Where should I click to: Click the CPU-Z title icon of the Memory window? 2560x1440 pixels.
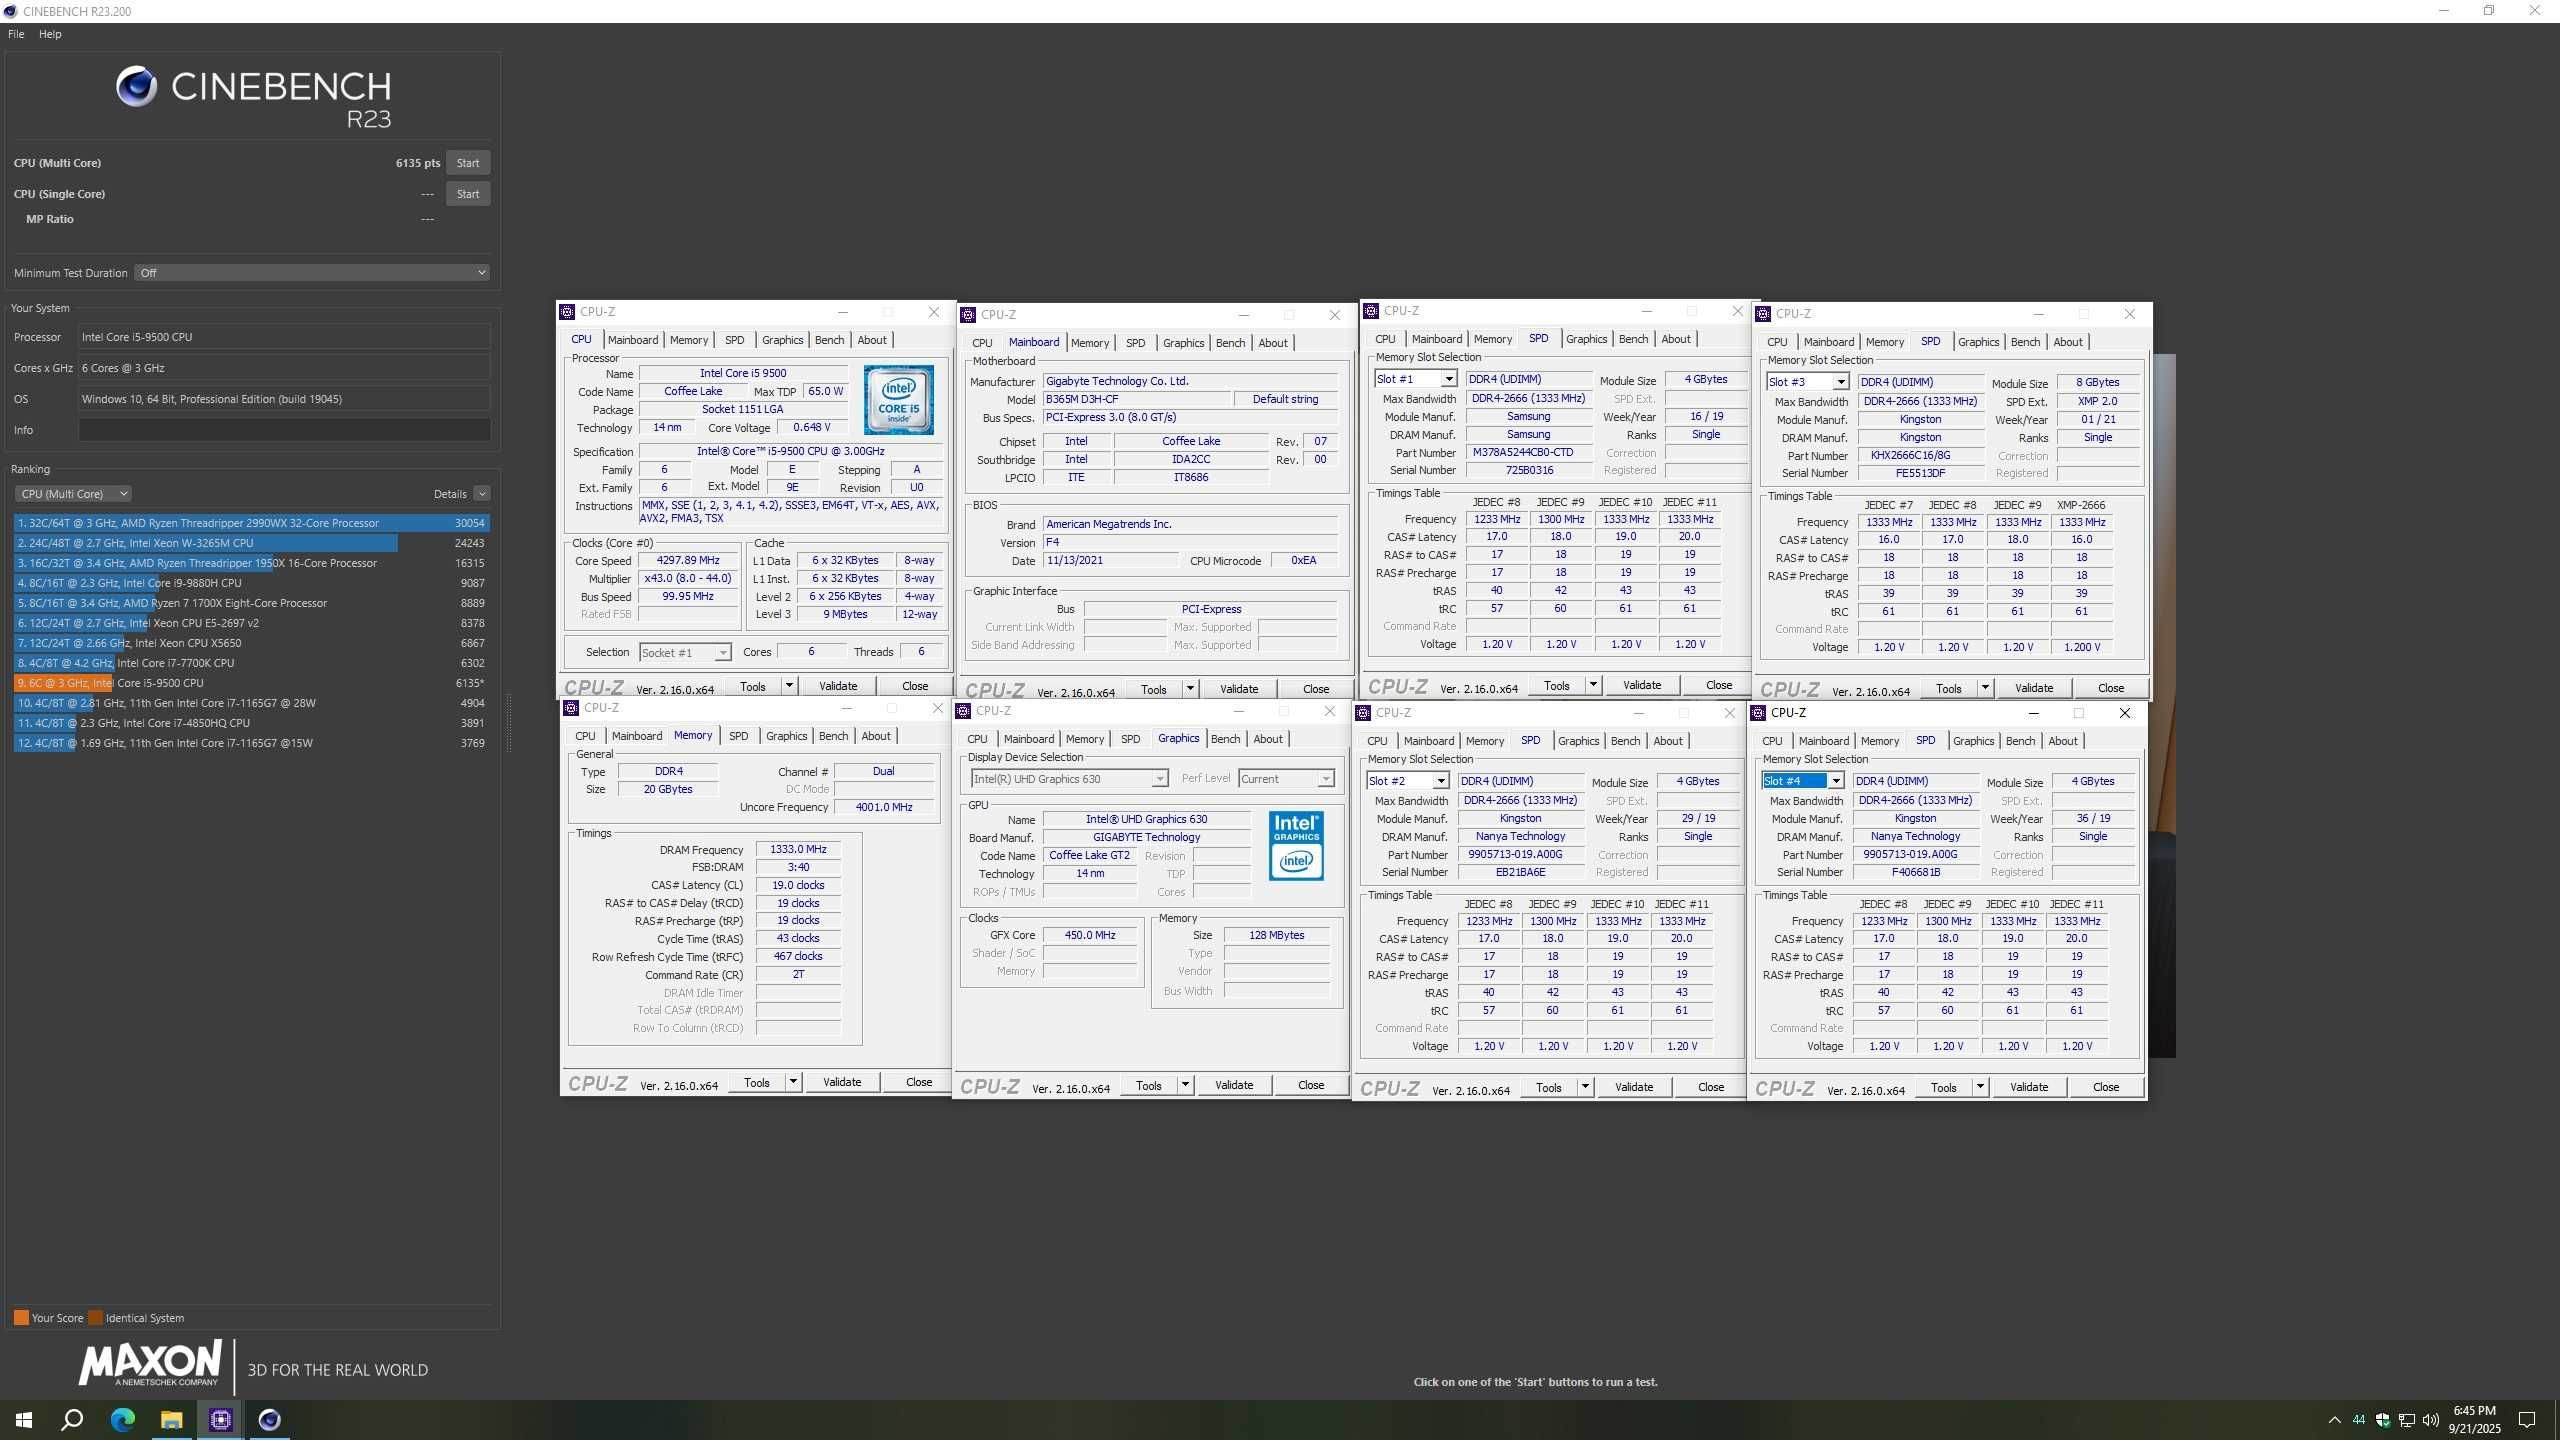pos(571,708)
